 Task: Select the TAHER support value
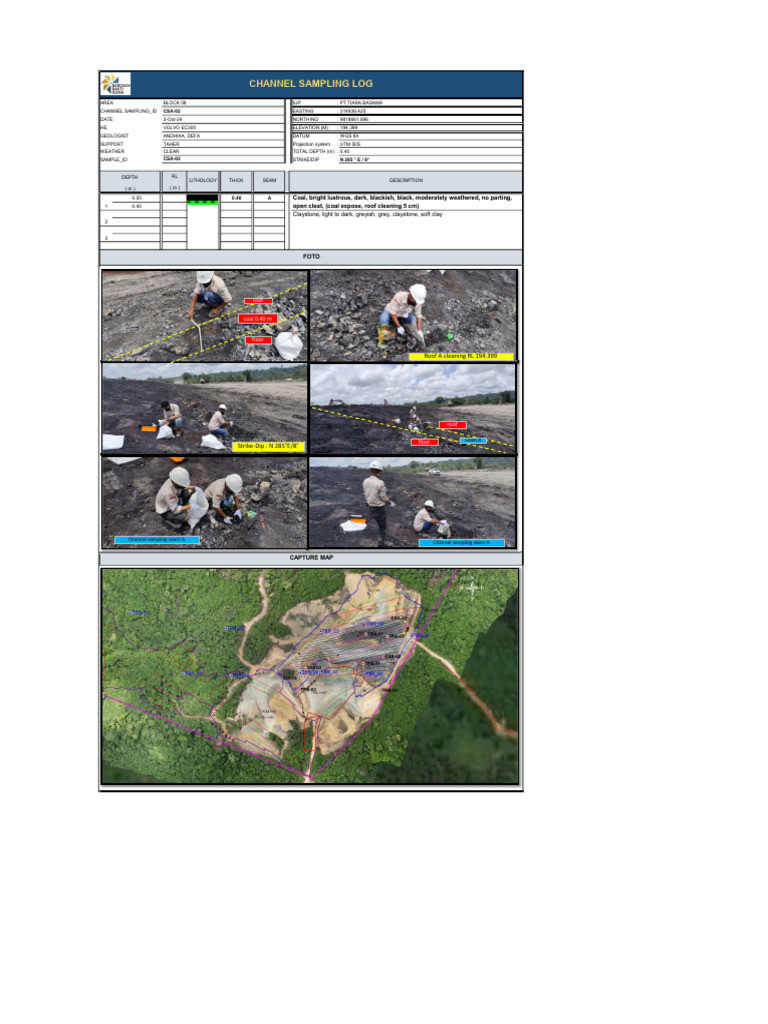[x=171, y=144]
